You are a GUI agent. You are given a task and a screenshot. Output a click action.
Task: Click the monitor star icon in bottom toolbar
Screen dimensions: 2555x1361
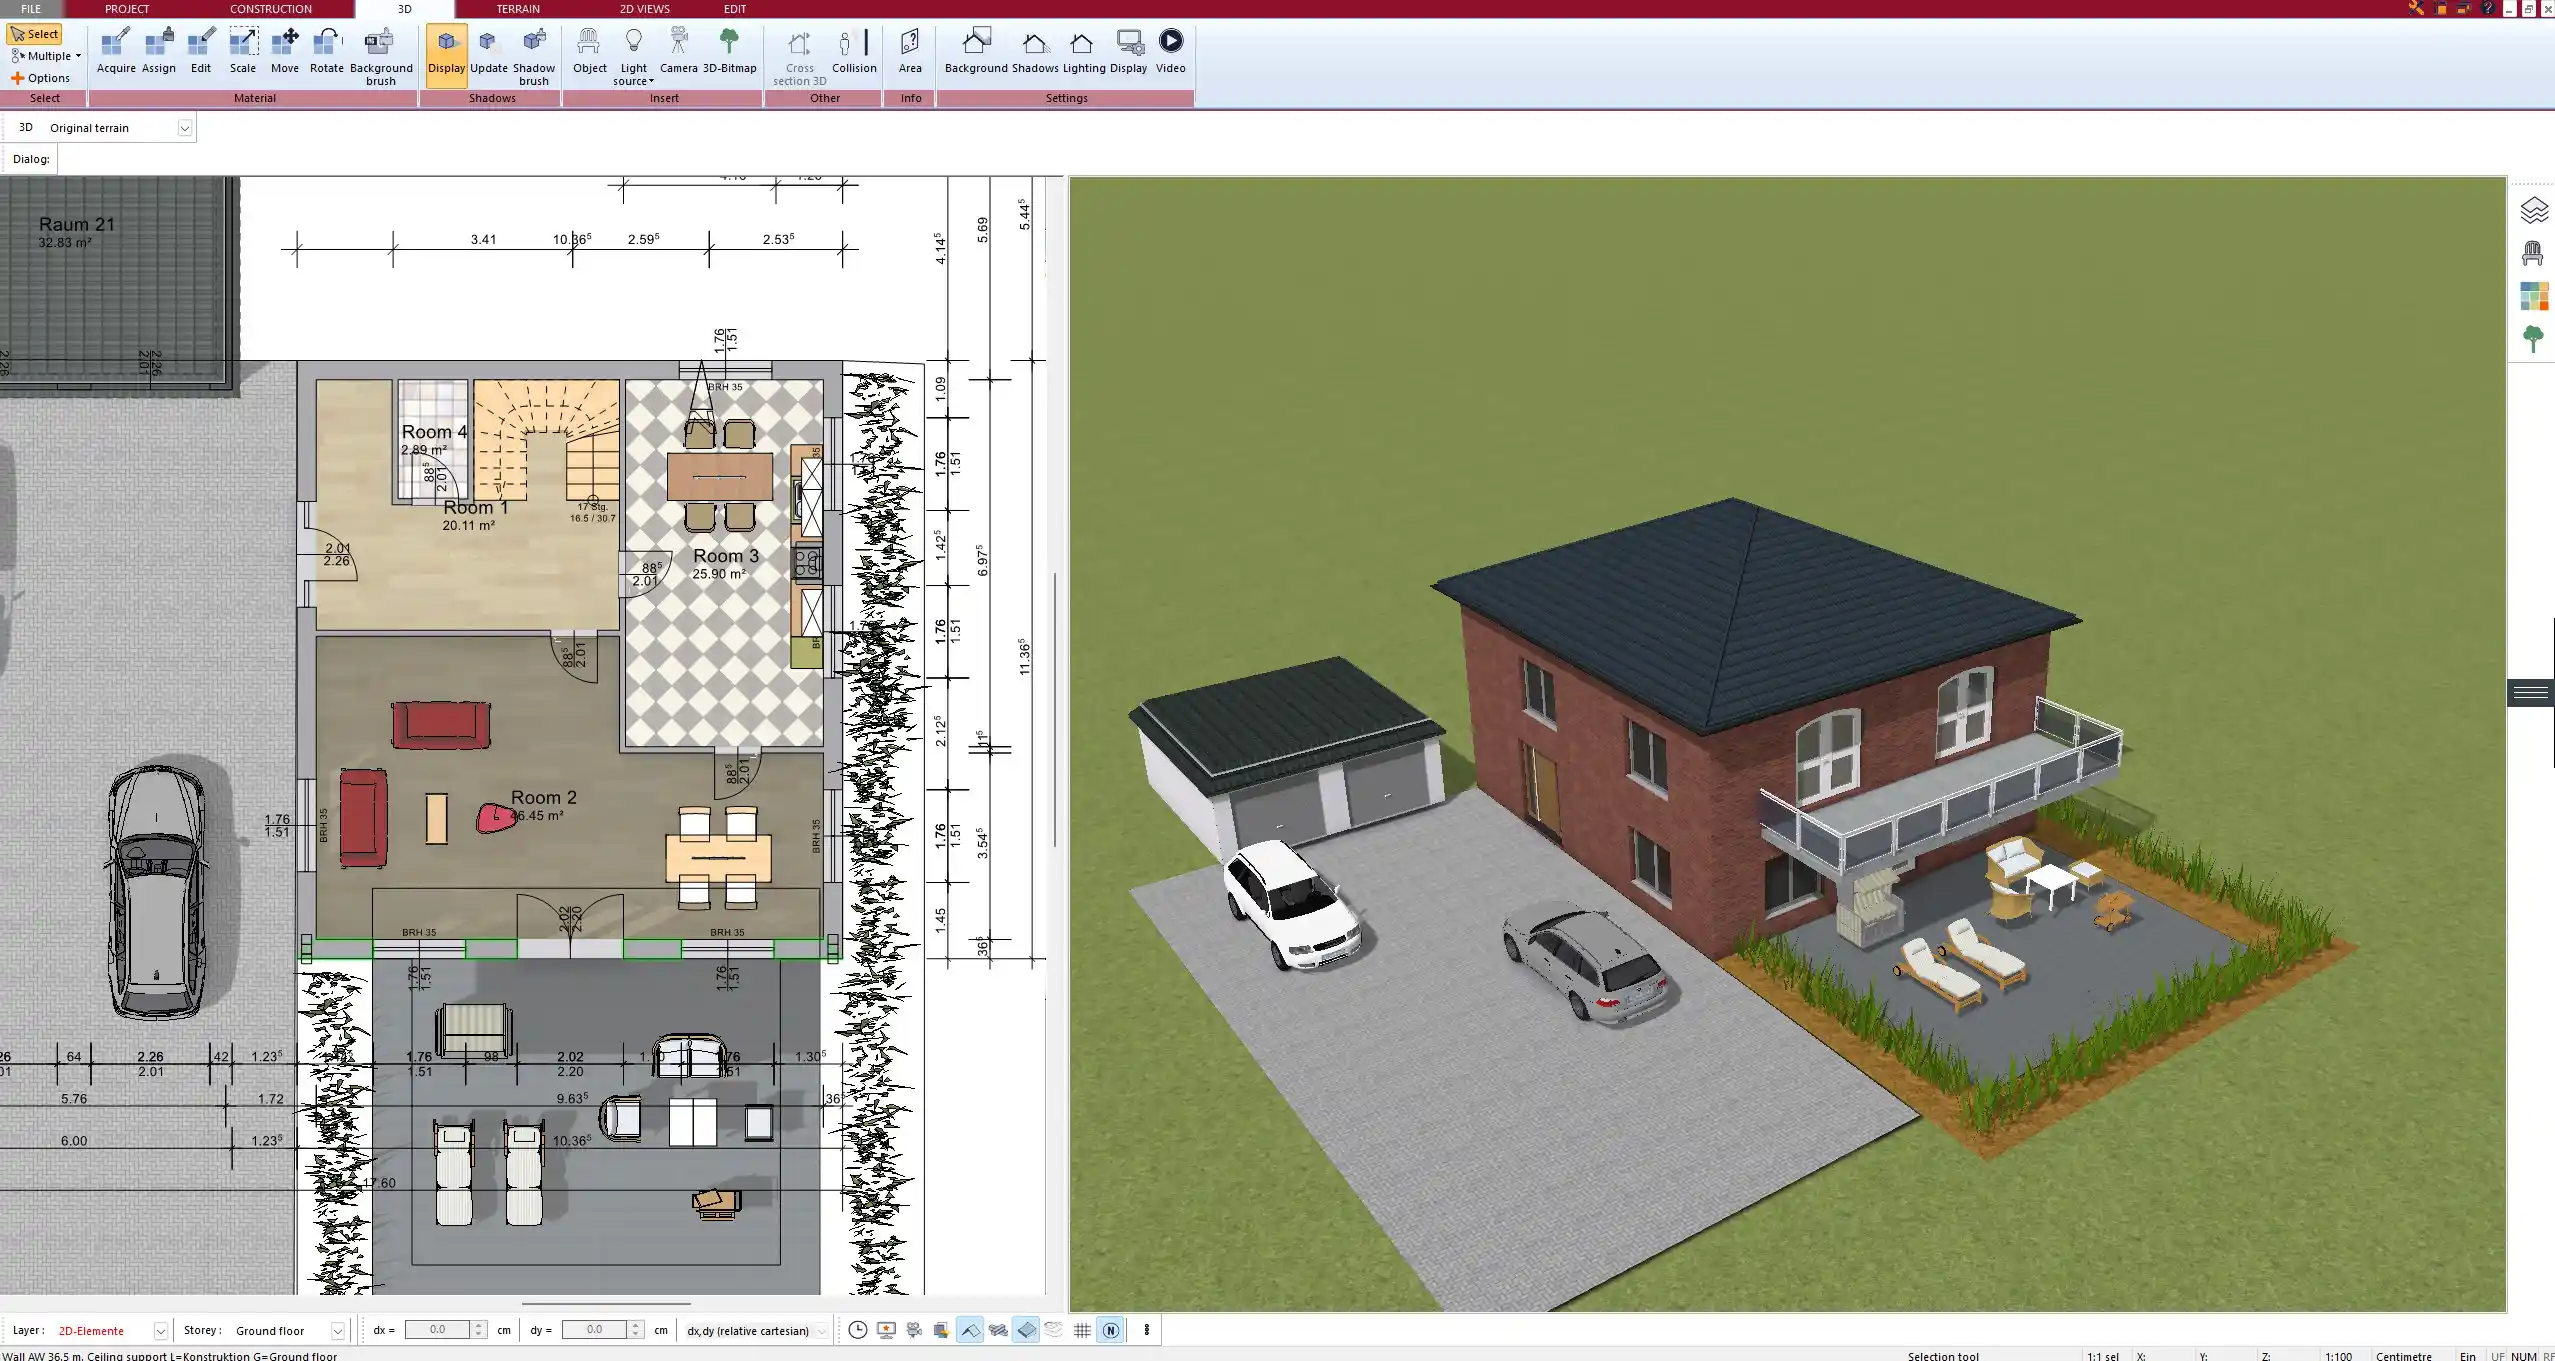tap(886, 1330)
